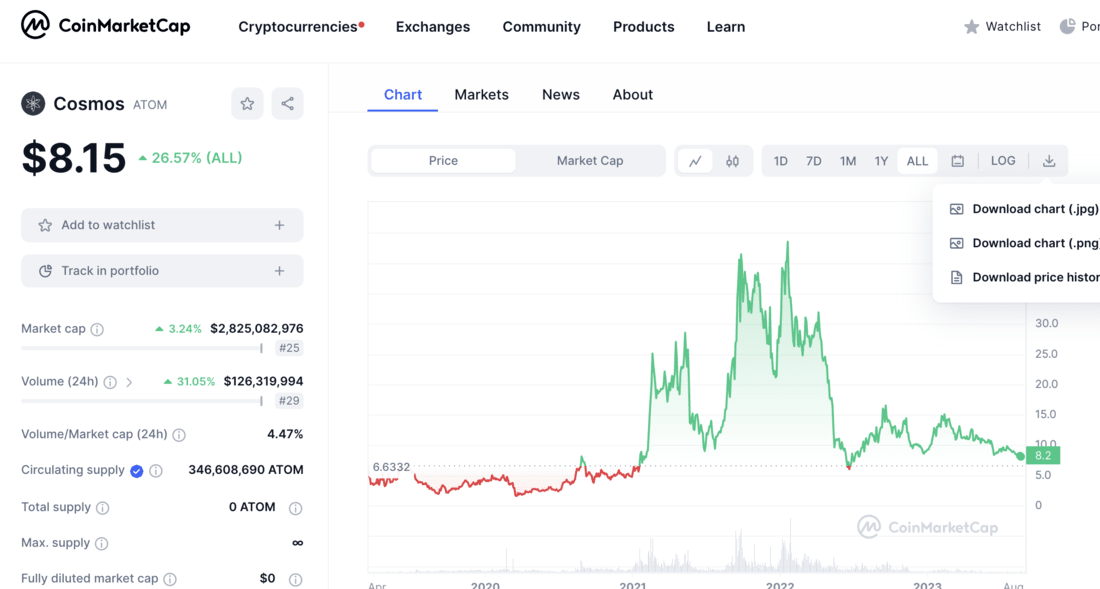The image size is (1100, 589).
Task: Click Track in portfolio button
Action: click(x=162, y=271)
